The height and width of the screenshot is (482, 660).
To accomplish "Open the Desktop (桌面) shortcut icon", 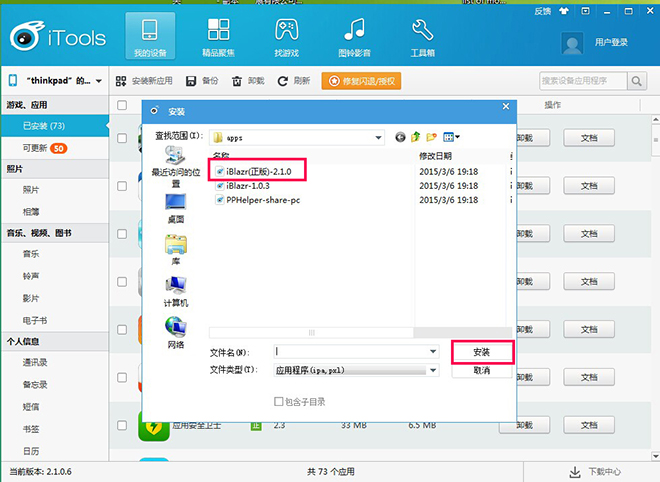I will coord(176,202).
